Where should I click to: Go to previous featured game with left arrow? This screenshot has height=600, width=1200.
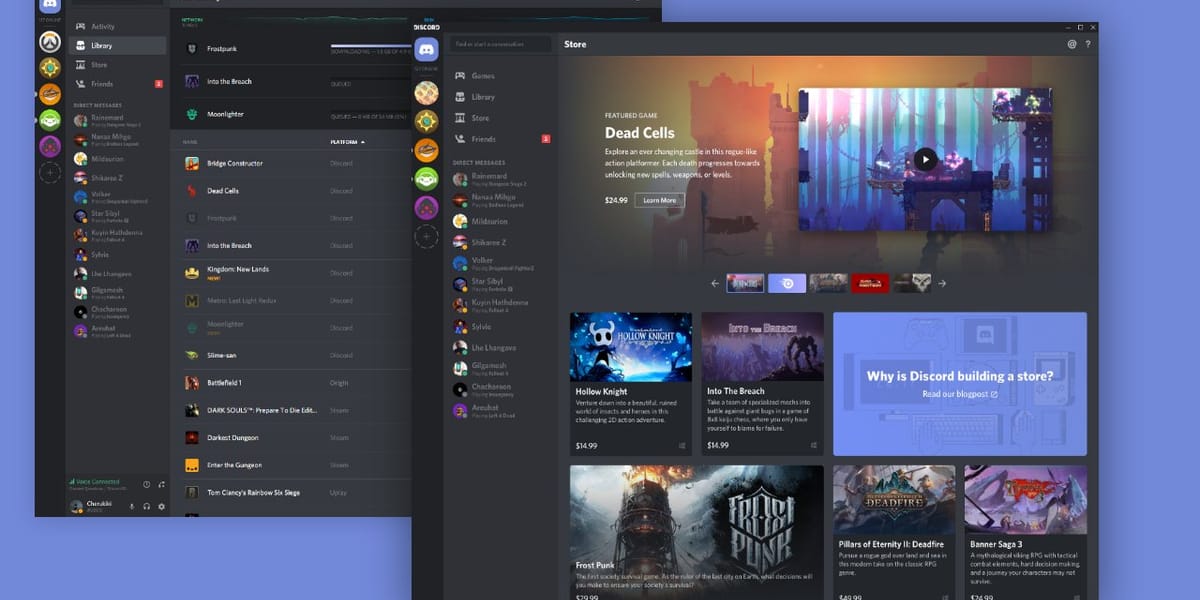coord(715,283)
